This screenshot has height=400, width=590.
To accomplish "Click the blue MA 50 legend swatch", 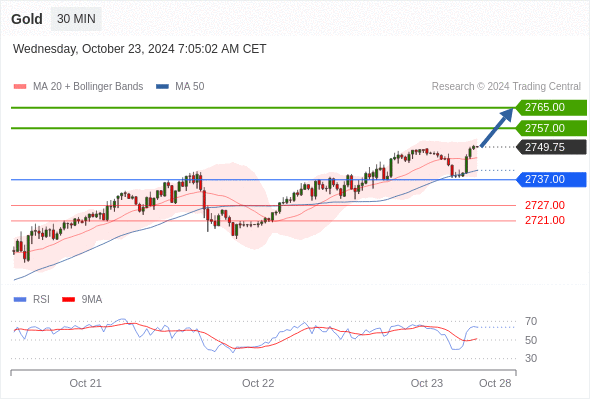I will [162, 87].
